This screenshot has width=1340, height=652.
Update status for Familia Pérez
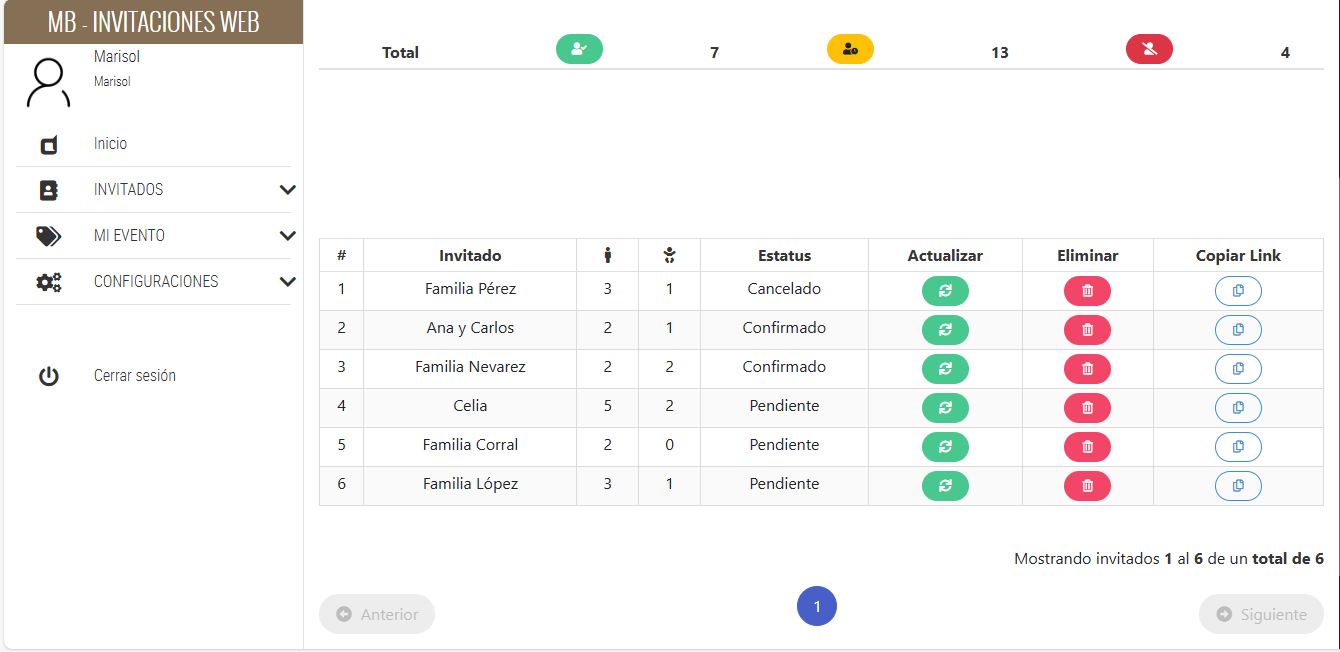pyautogui.click(x=945, y=291)
